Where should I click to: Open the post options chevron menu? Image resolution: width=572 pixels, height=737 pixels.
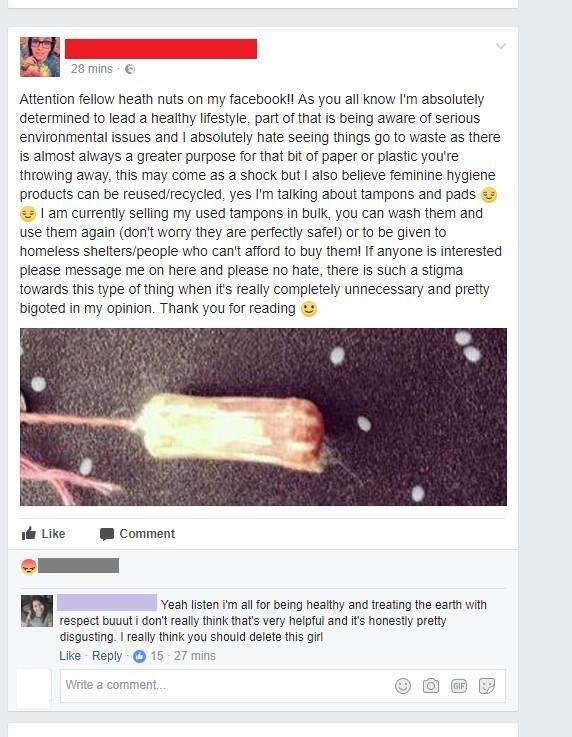point(501,46)
